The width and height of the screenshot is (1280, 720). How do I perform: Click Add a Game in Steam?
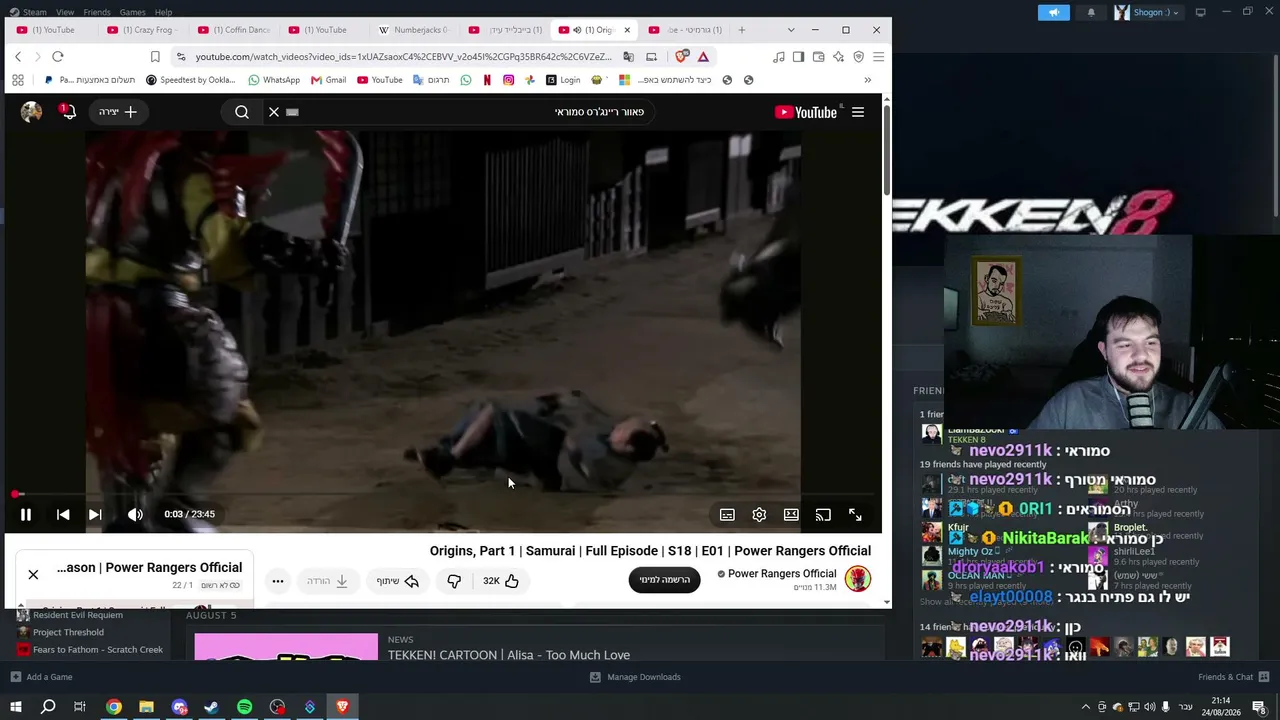[x=41, y=677]
